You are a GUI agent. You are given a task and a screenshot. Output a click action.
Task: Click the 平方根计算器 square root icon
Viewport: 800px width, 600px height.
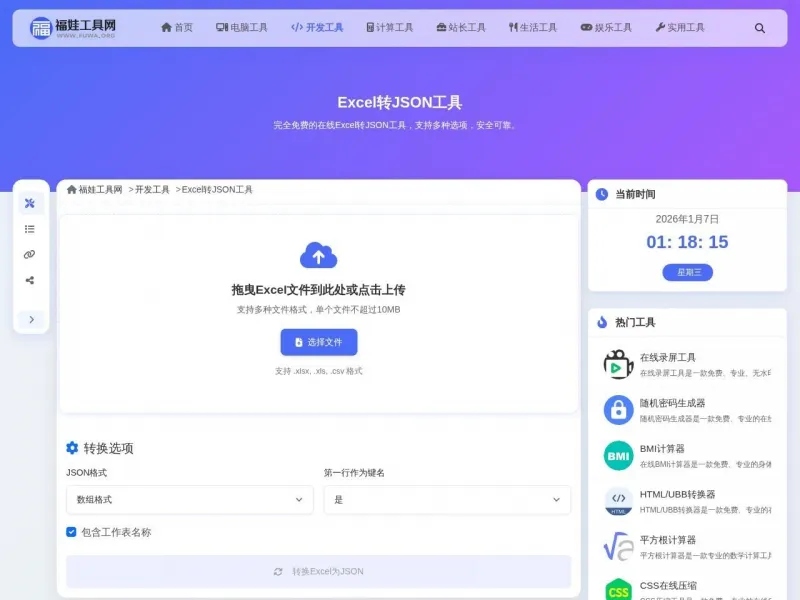617,545
